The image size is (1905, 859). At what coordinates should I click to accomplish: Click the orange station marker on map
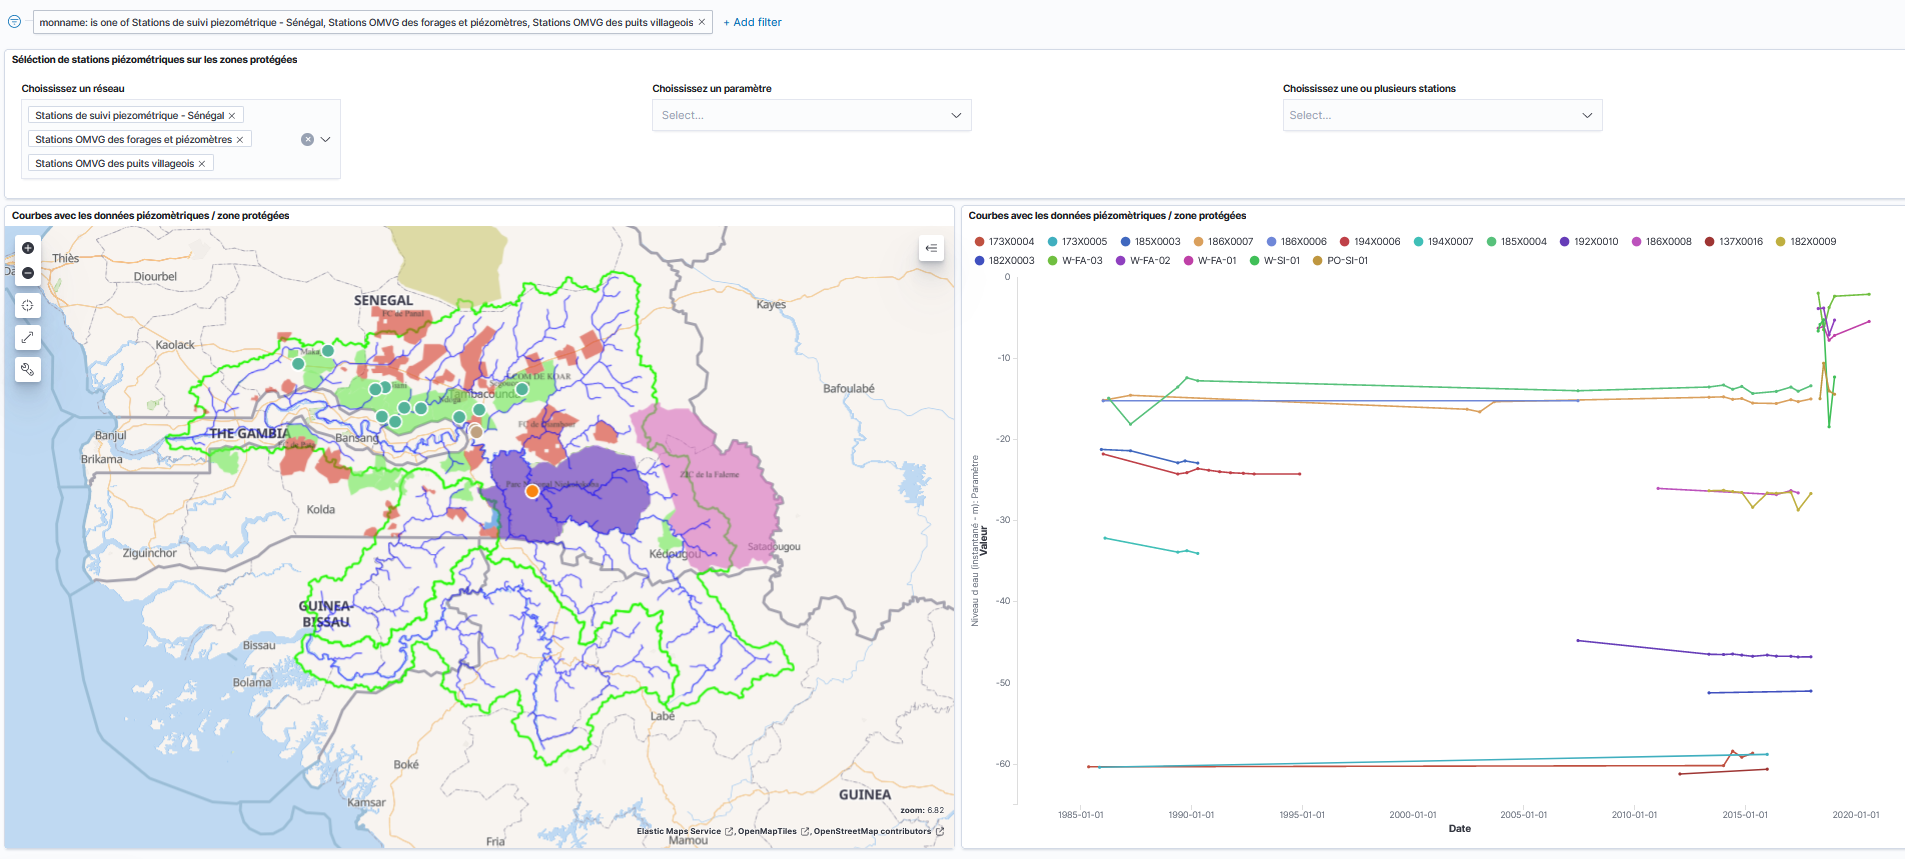tap(532, 491)
